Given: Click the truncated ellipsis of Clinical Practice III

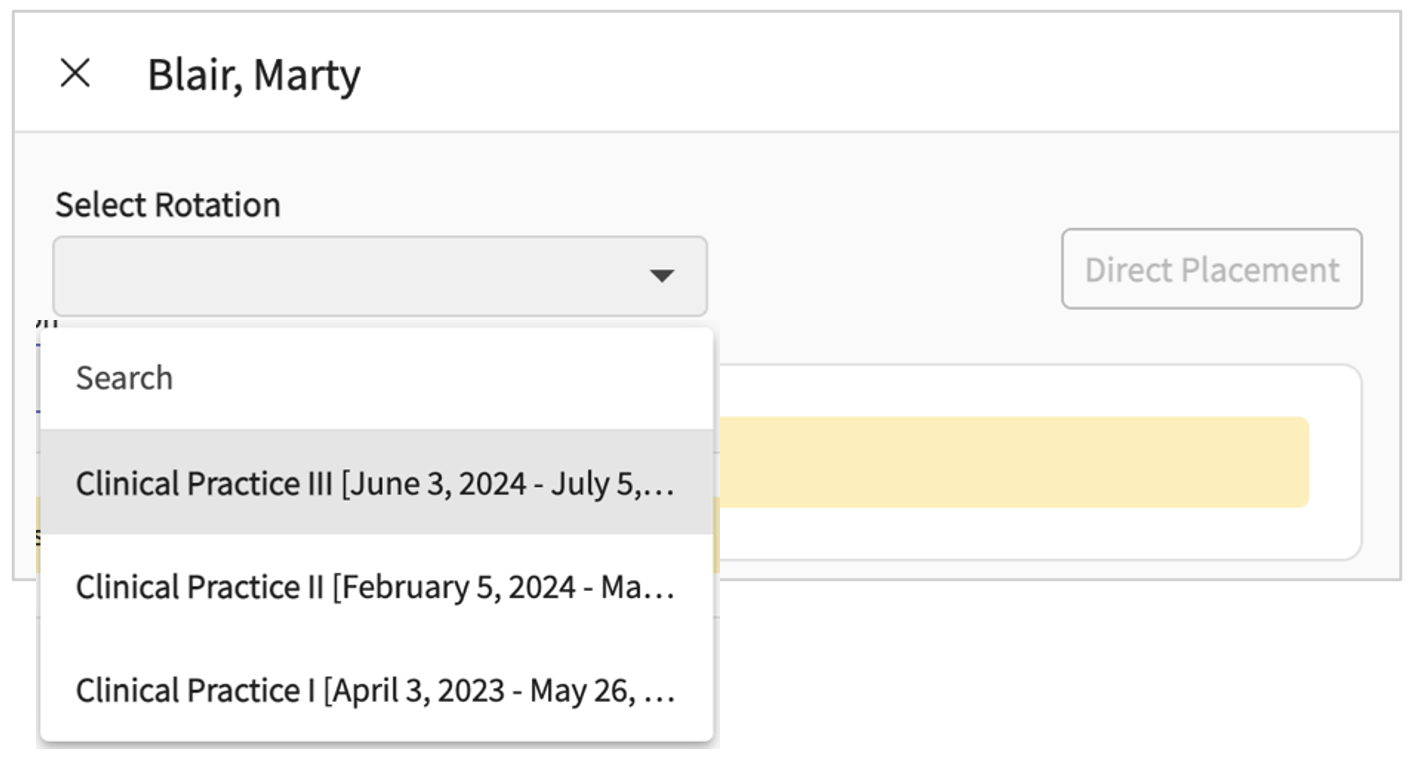Looking at the screenshot, I should (x=662, y=485).
